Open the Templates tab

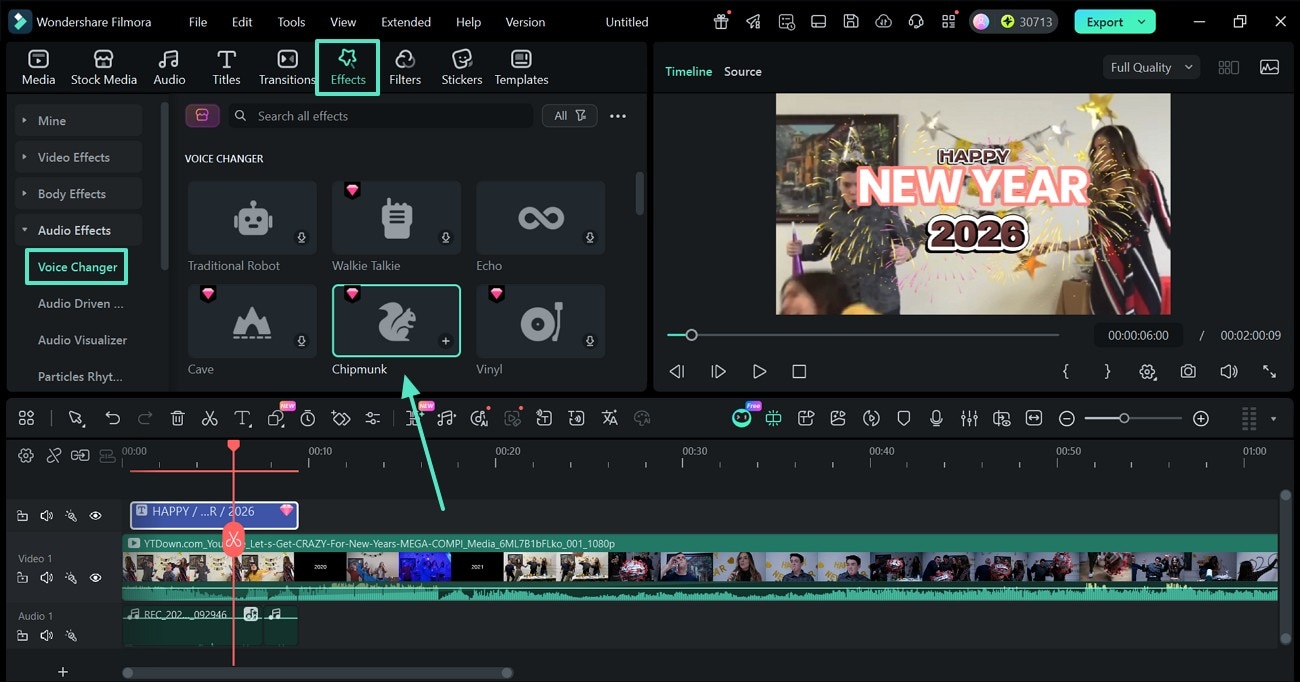click(x=521, y=67)
